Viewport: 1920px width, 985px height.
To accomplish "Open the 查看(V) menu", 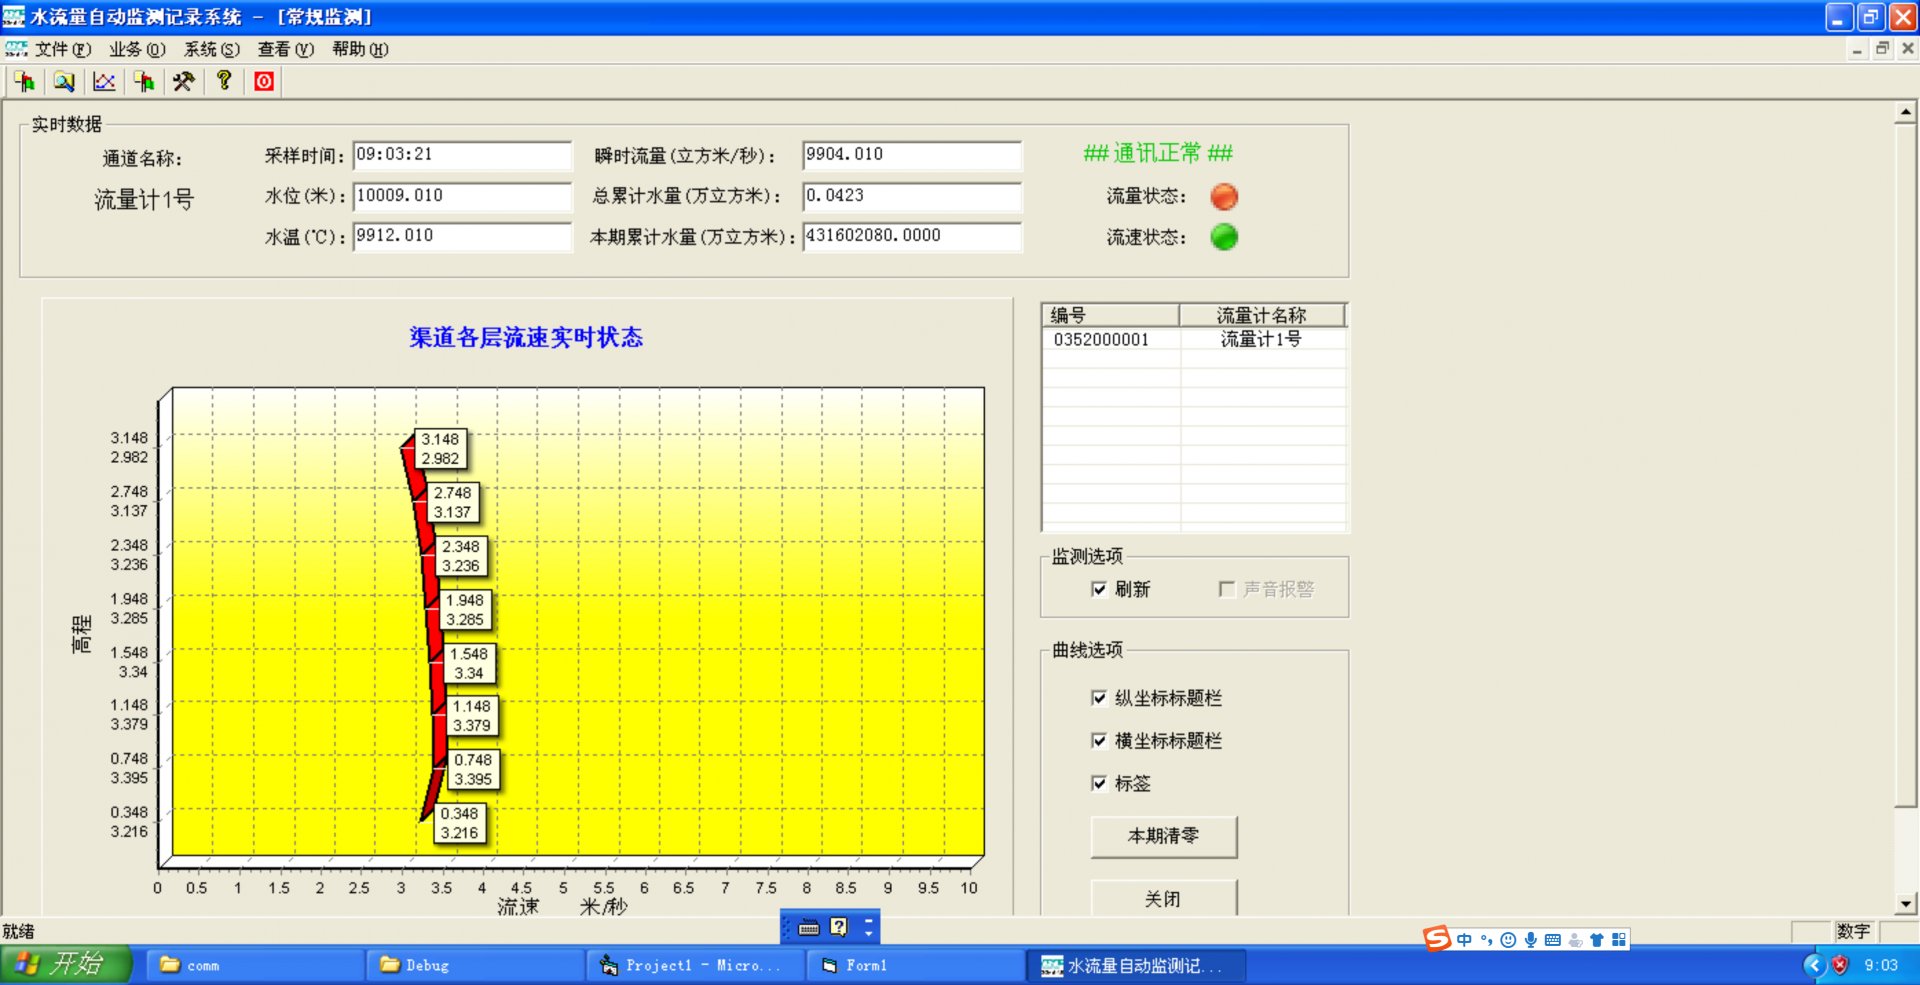I will [286, 49].
